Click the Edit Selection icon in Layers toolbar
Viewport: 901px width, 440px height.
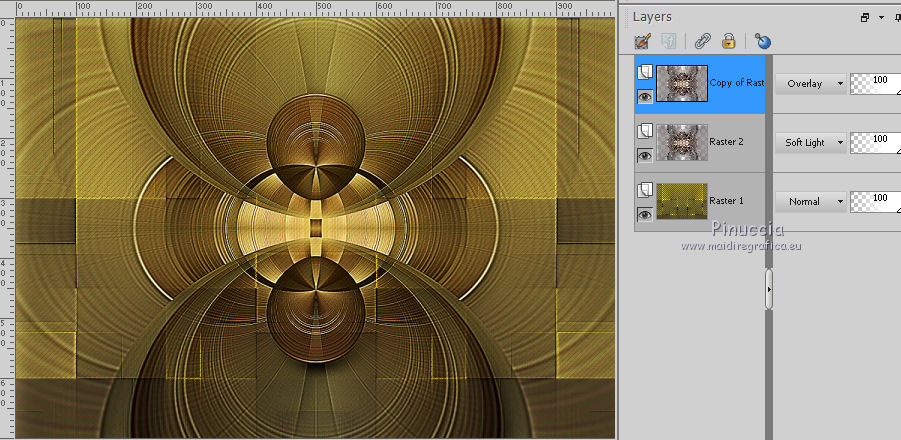644,41
